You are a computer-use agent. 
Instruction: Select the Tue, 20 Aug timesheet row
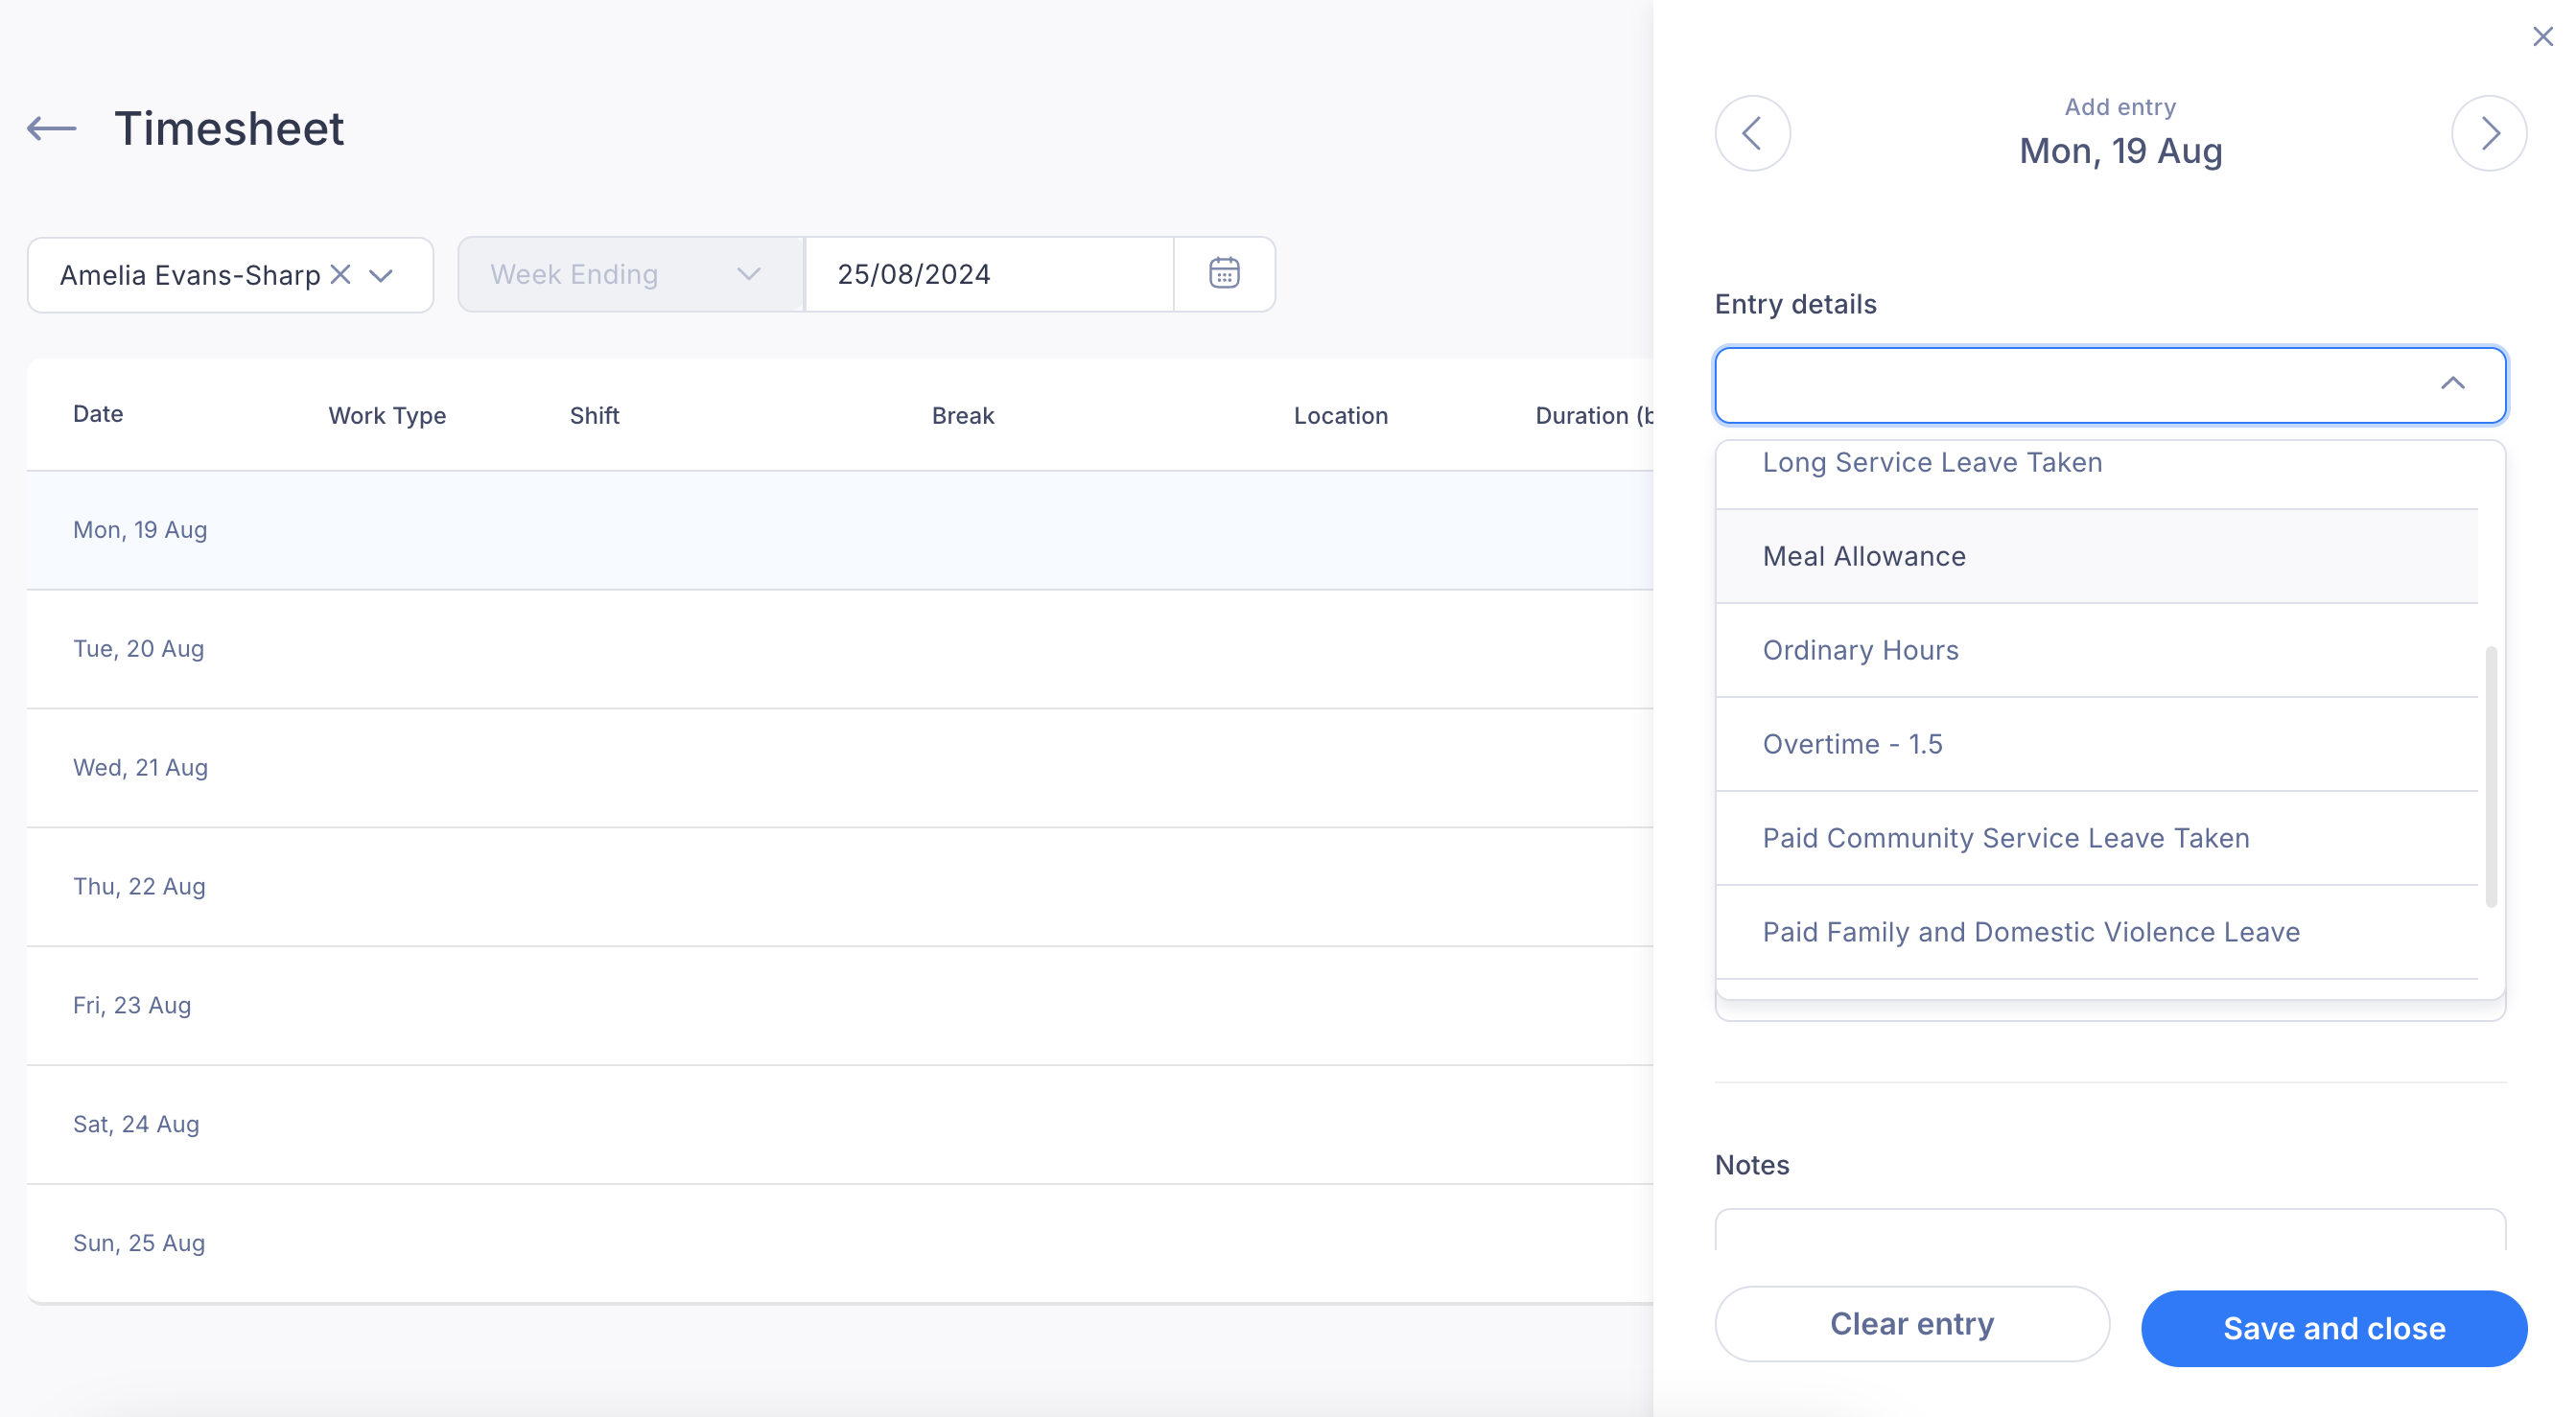pyautogui.click(x=840, y=649)
